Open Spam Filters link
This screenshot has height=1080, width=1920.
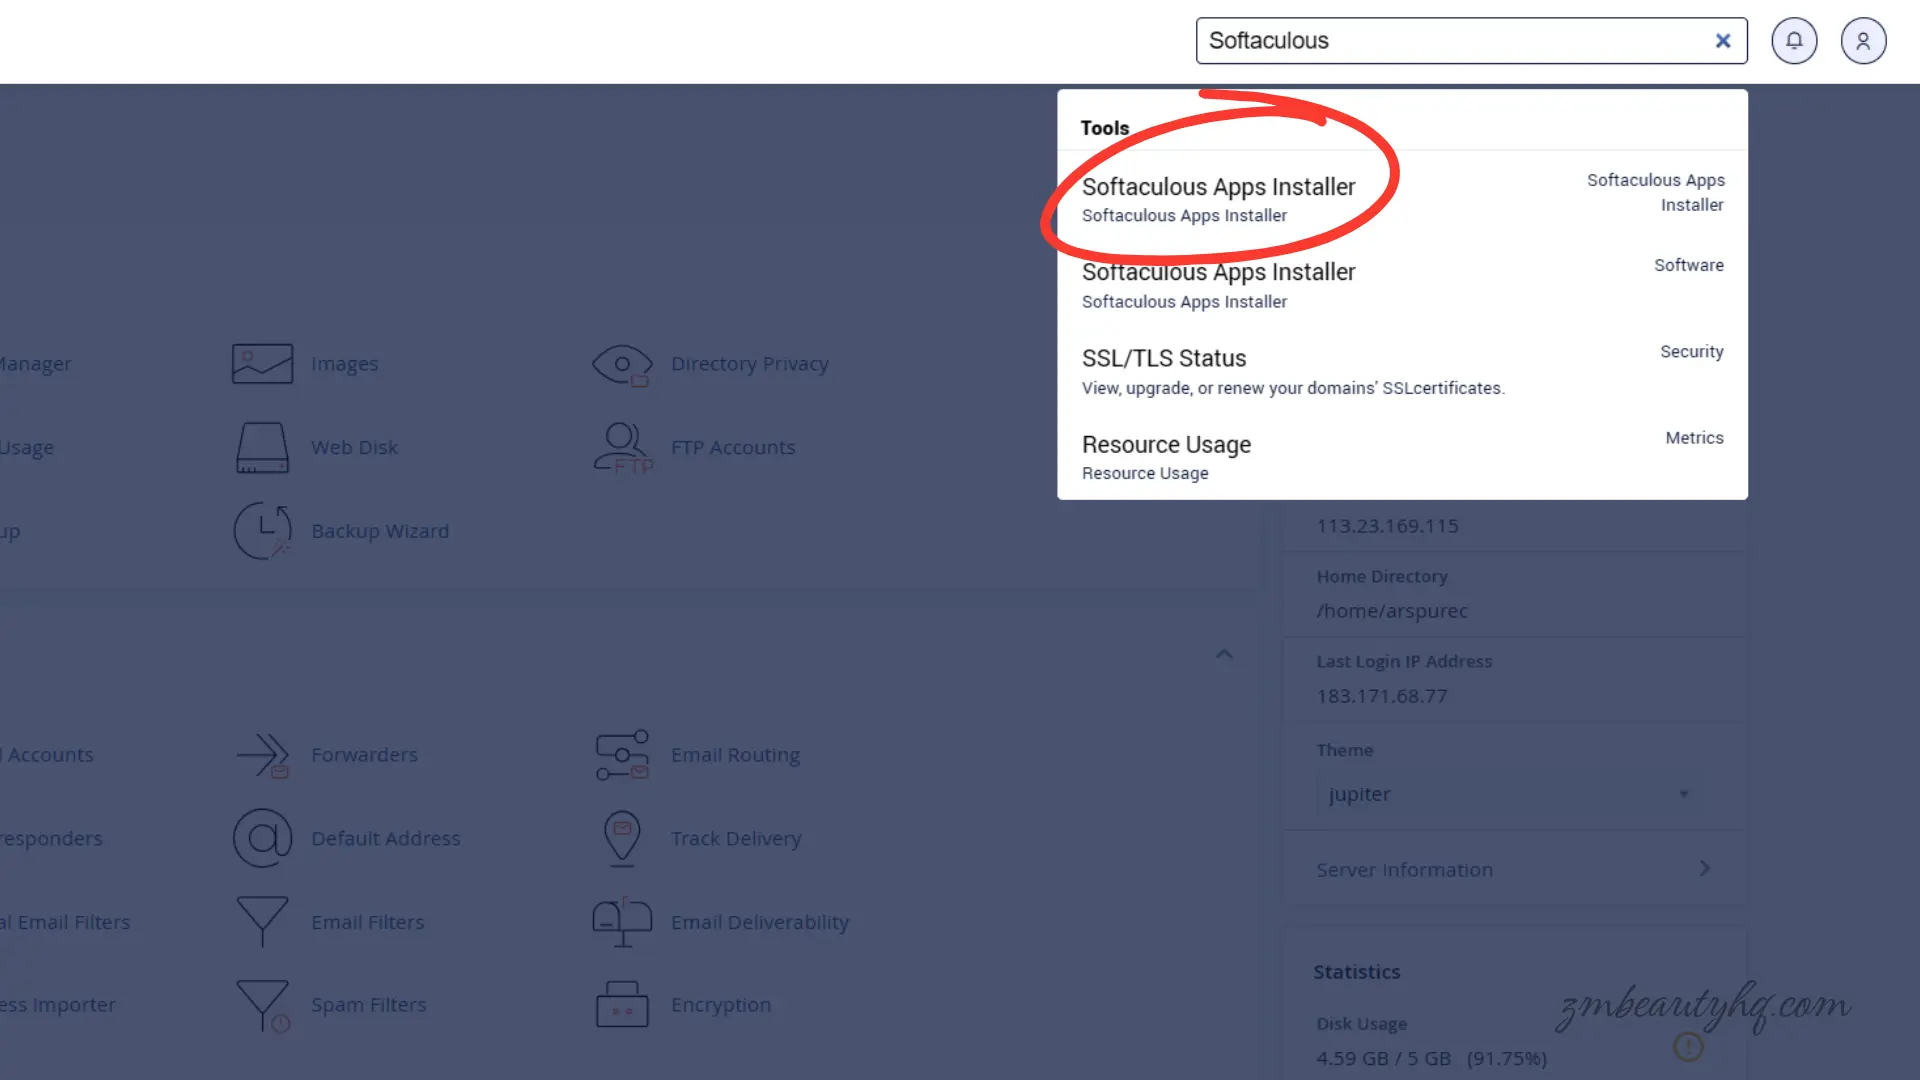pyautogui.click(x=368, y=1005)
